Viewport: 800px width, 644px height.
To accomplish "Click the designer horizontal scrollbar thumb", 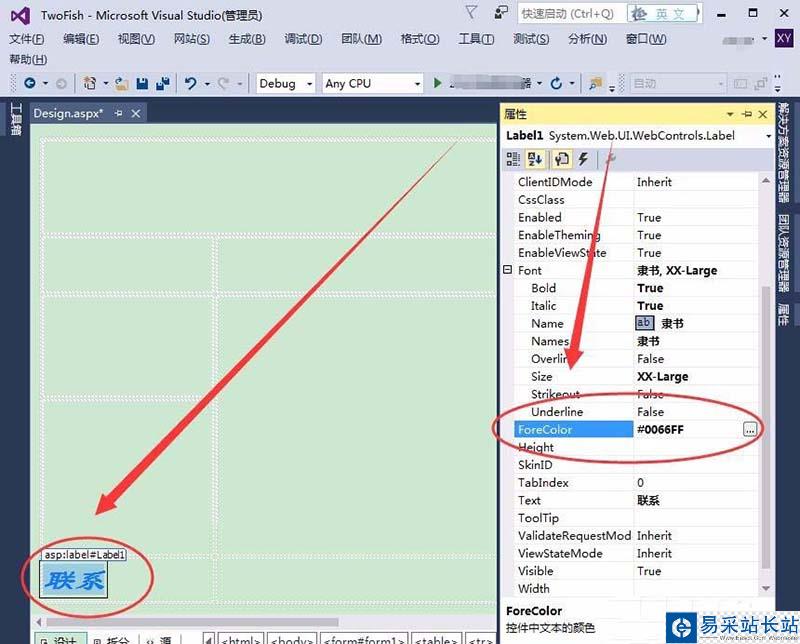I will (192, 622).
